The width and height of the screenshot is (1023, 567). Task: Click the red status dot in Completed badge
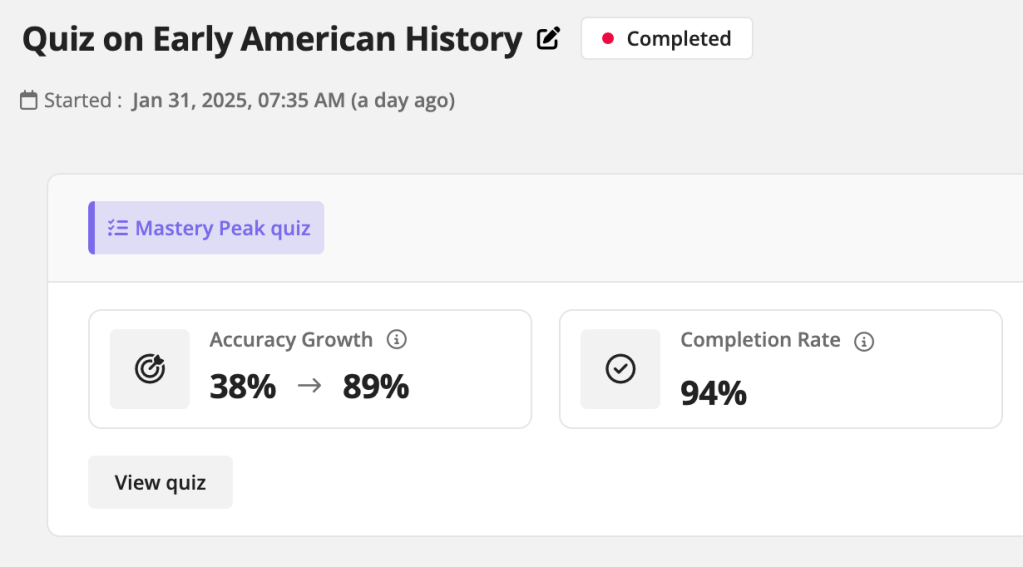pos(607,39)
